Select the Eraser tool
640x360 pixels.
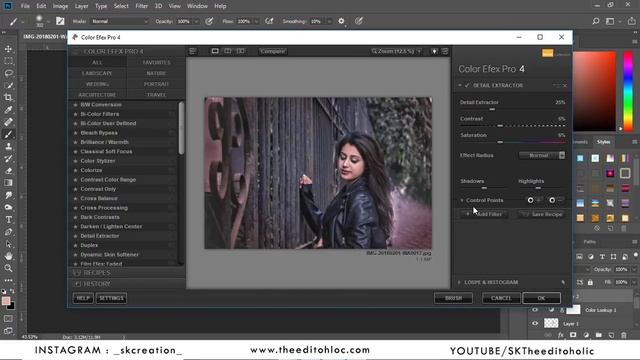[8, 171]
